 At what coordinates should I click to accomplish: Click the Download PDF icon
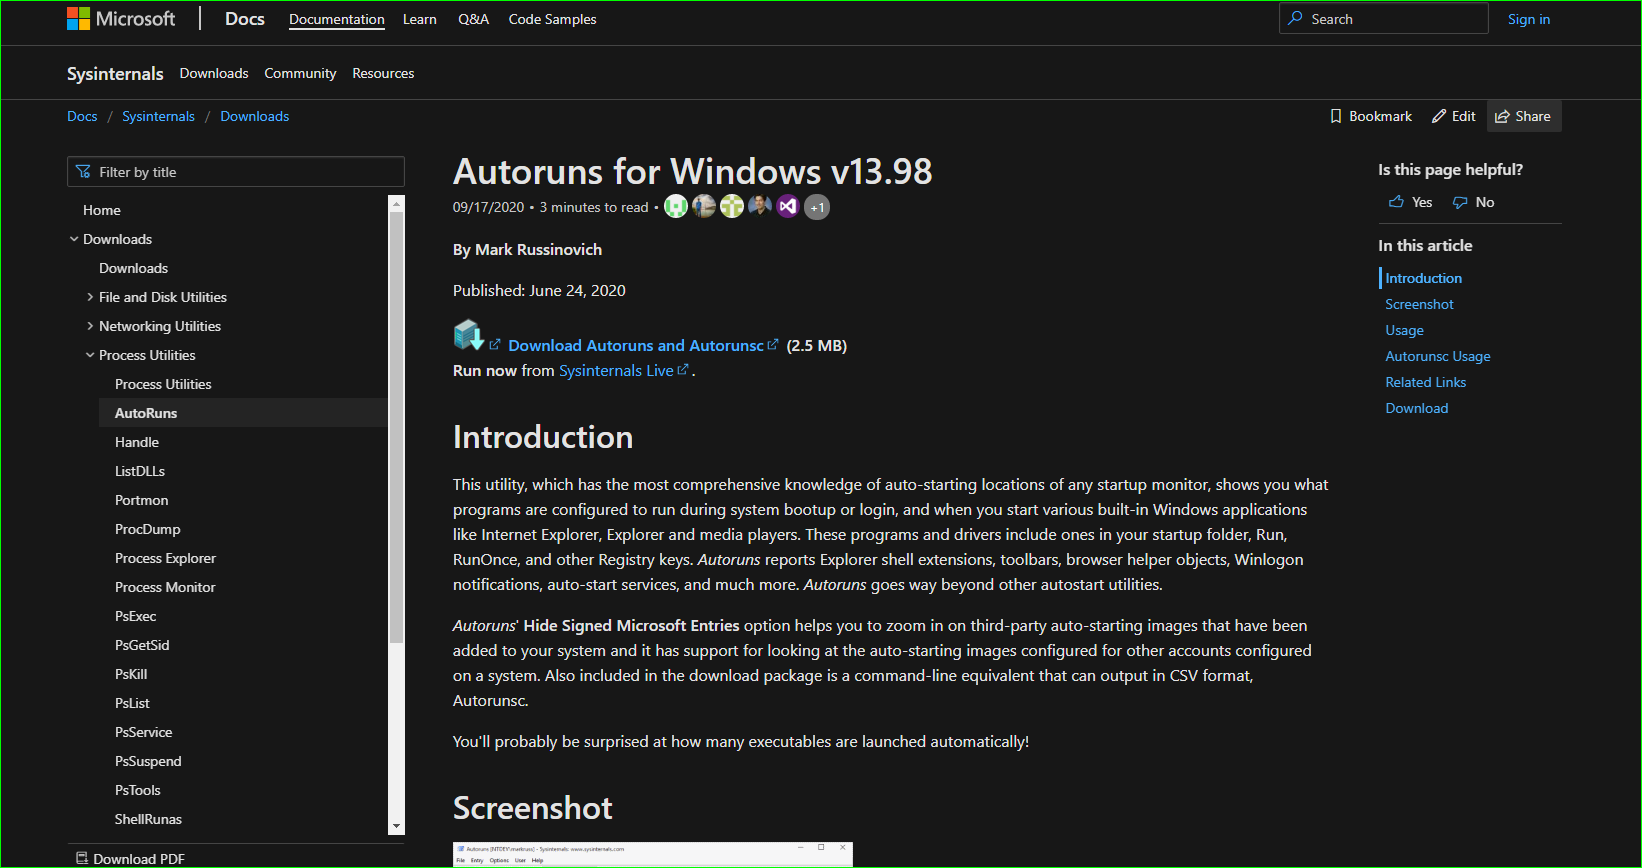coord(82,858)
